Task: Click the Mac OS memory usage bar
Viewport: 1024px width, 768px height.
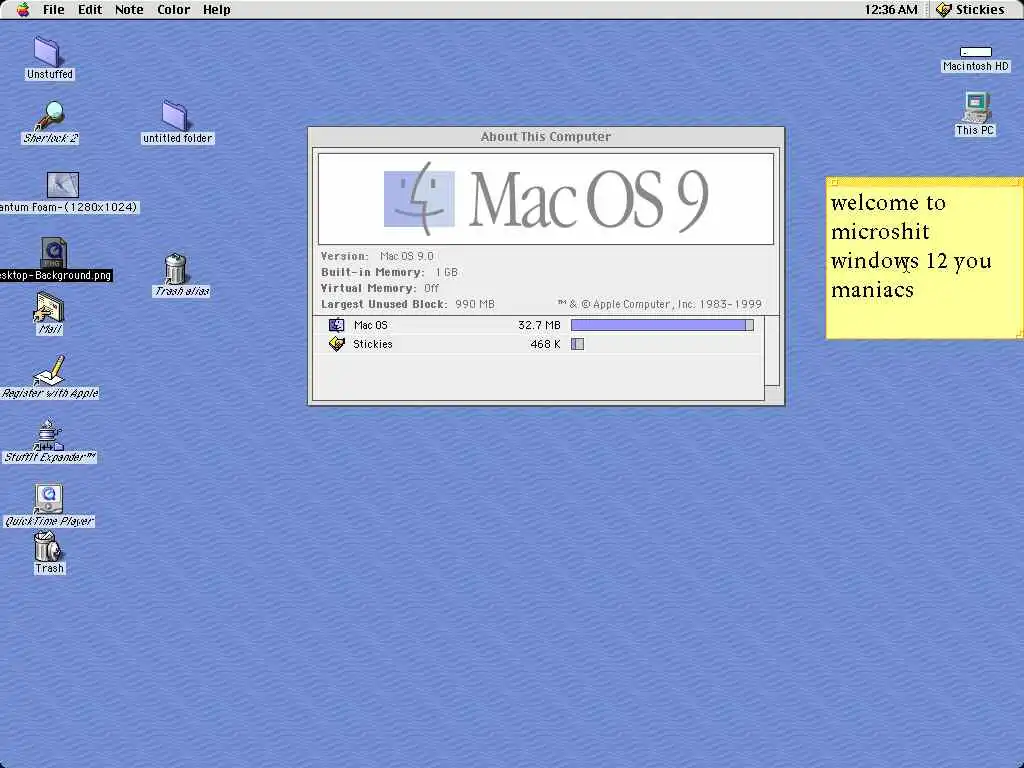Action: 662,325
